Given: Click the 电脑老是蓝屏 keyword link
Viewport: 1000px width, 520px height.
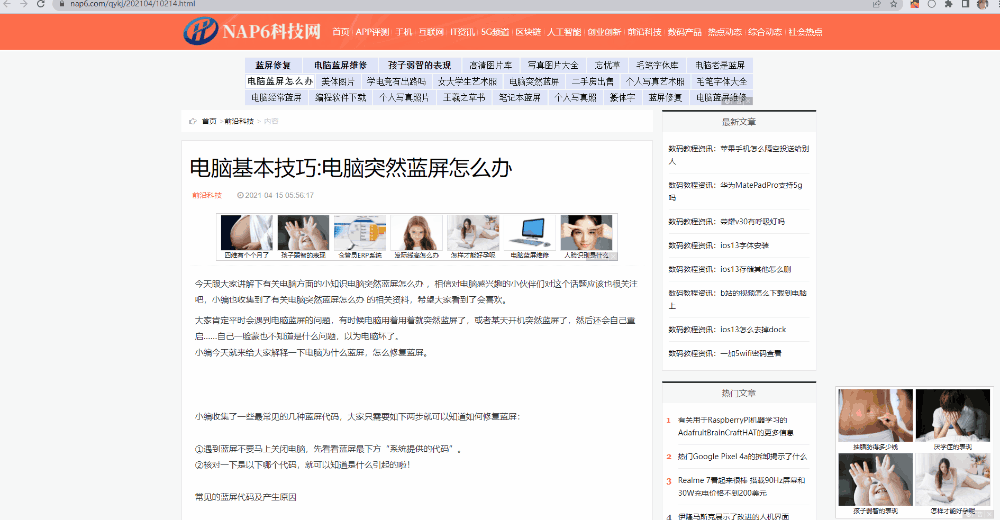Looking at the screenshot, I should (720, 65).
